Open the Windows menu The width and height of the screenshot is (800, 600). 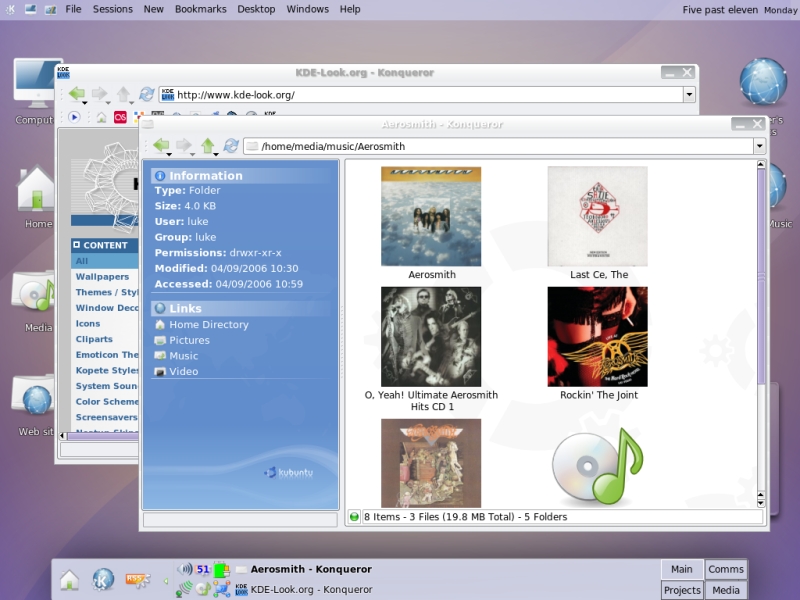(x=308, y=9)
